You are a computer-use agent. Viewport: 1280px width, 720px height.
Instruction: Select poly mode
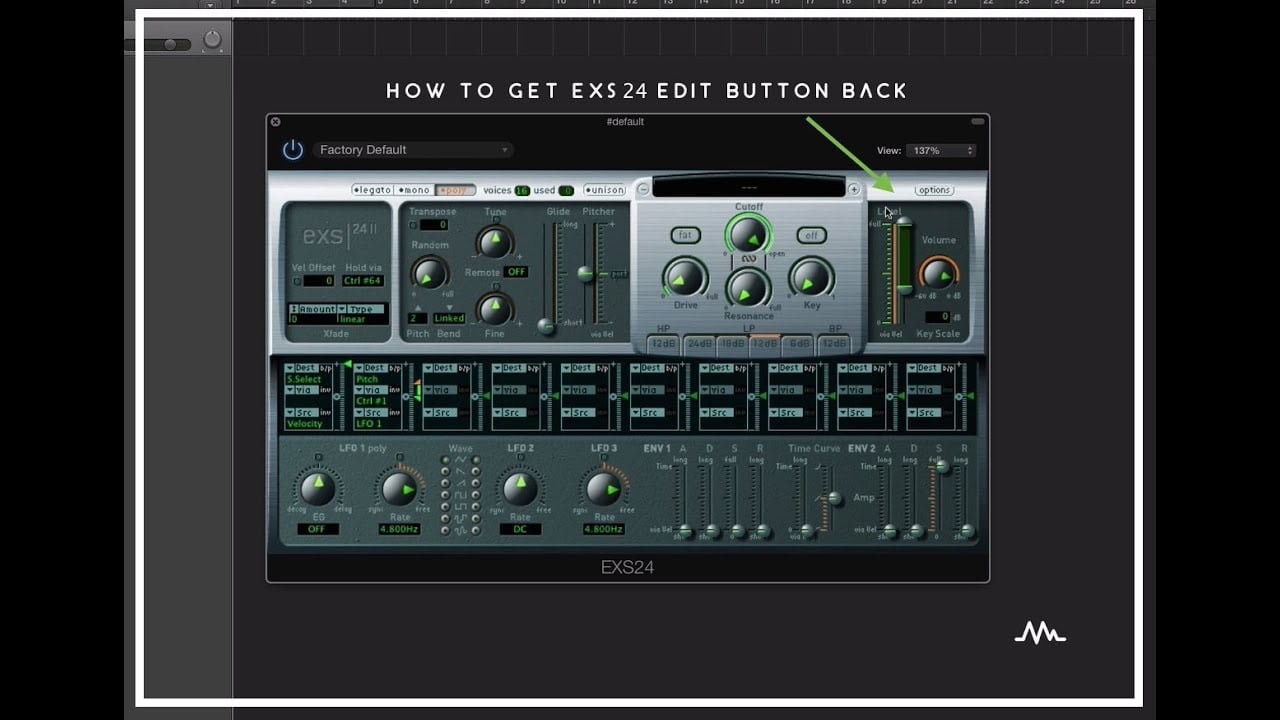click(x=455, y=190)
